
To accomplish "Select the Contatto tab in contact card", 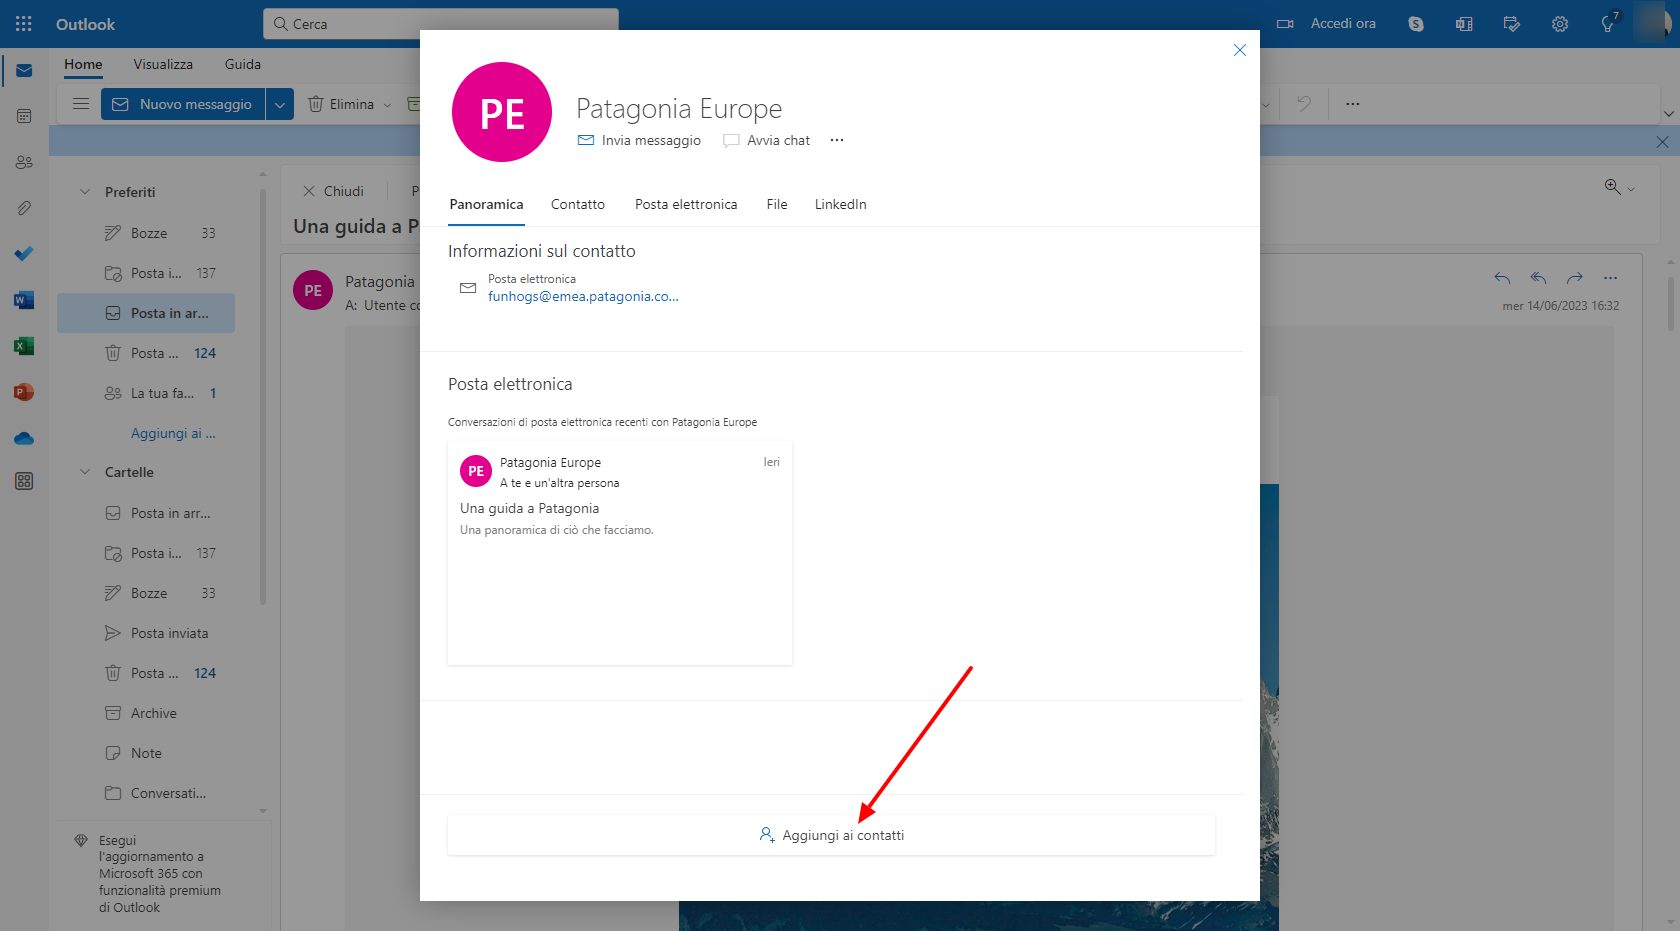I will pyautogui.click(x=578, y=204).
